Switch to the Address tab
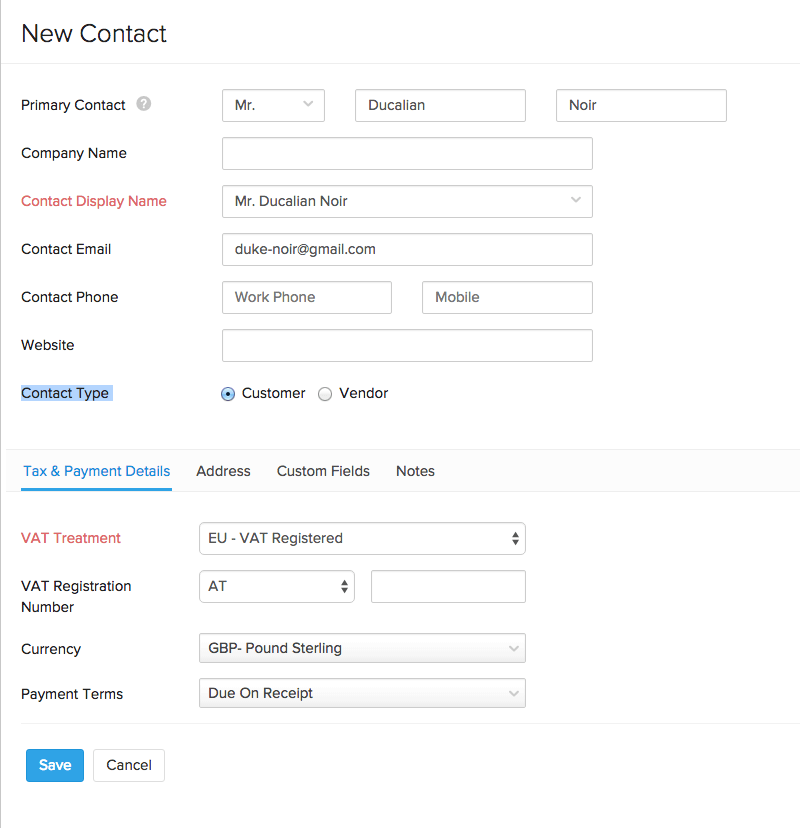 pyautogui.click(x=223, y=471)
